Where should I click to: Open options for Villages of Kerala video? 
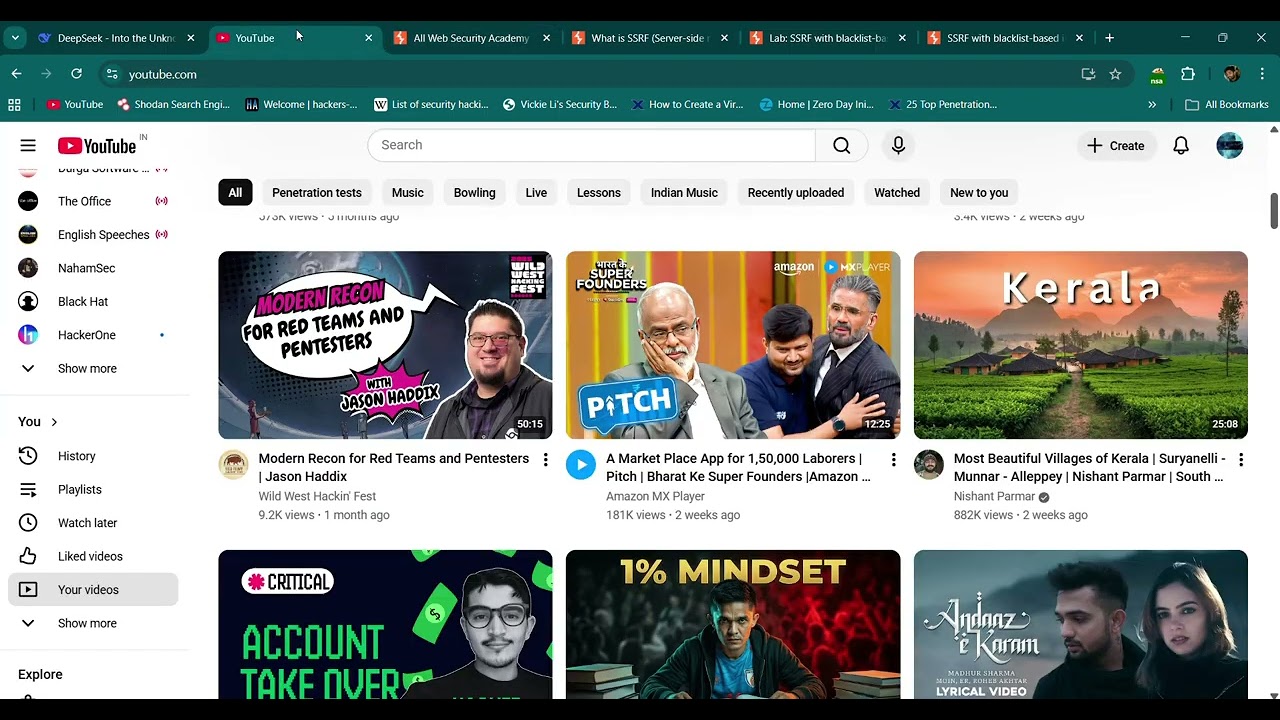(1241, 460)
